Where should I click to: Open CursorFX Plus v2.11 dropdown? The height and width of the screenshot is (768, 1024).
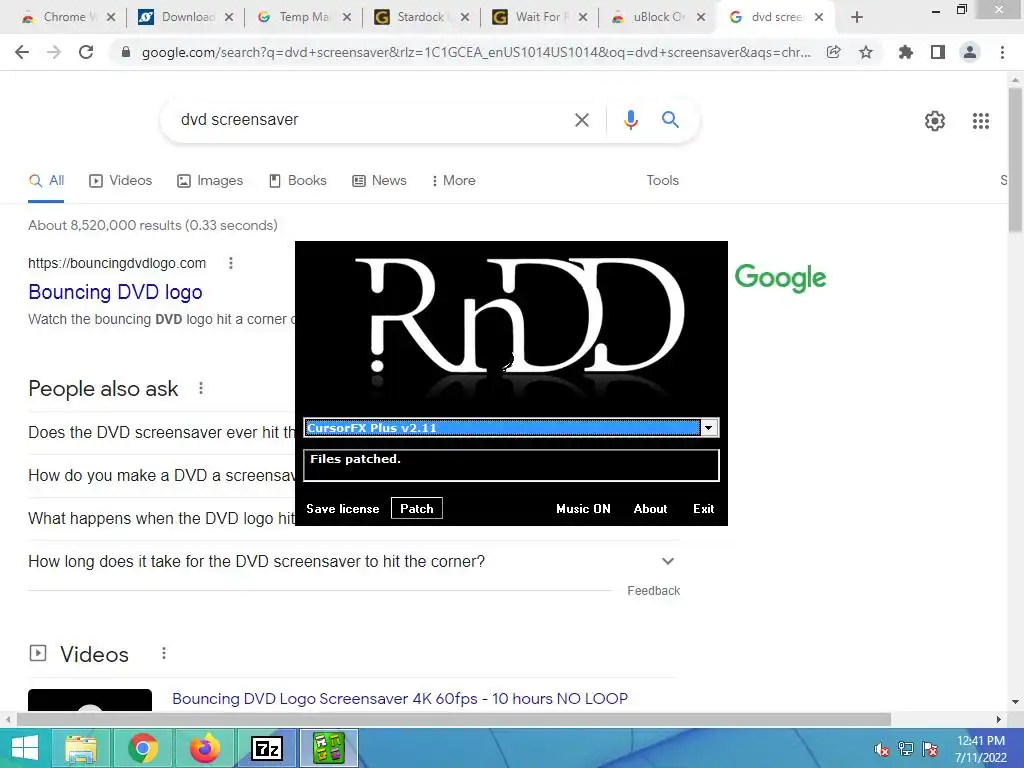(x=709, y=428)
